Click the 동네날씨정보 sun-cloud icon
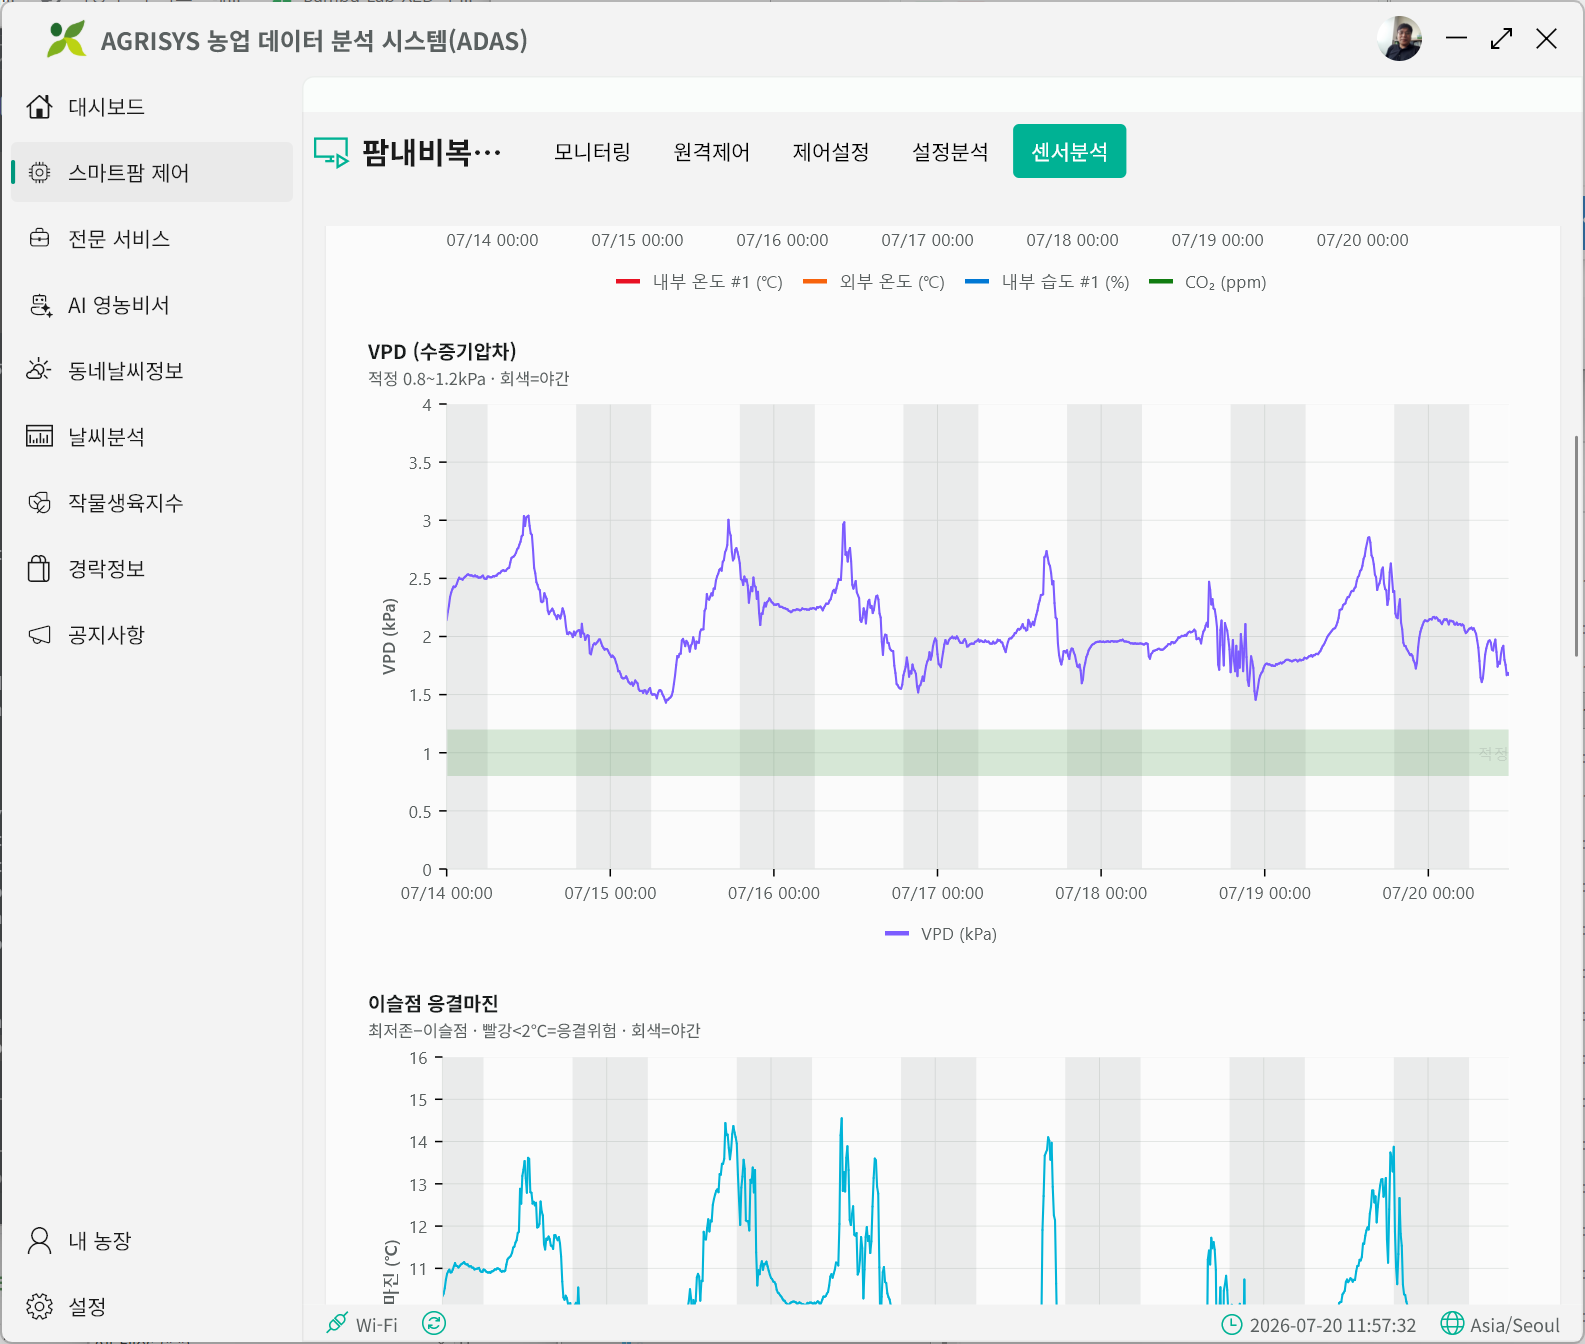Screen dimensions: 1585x1344 click(39, 370)
